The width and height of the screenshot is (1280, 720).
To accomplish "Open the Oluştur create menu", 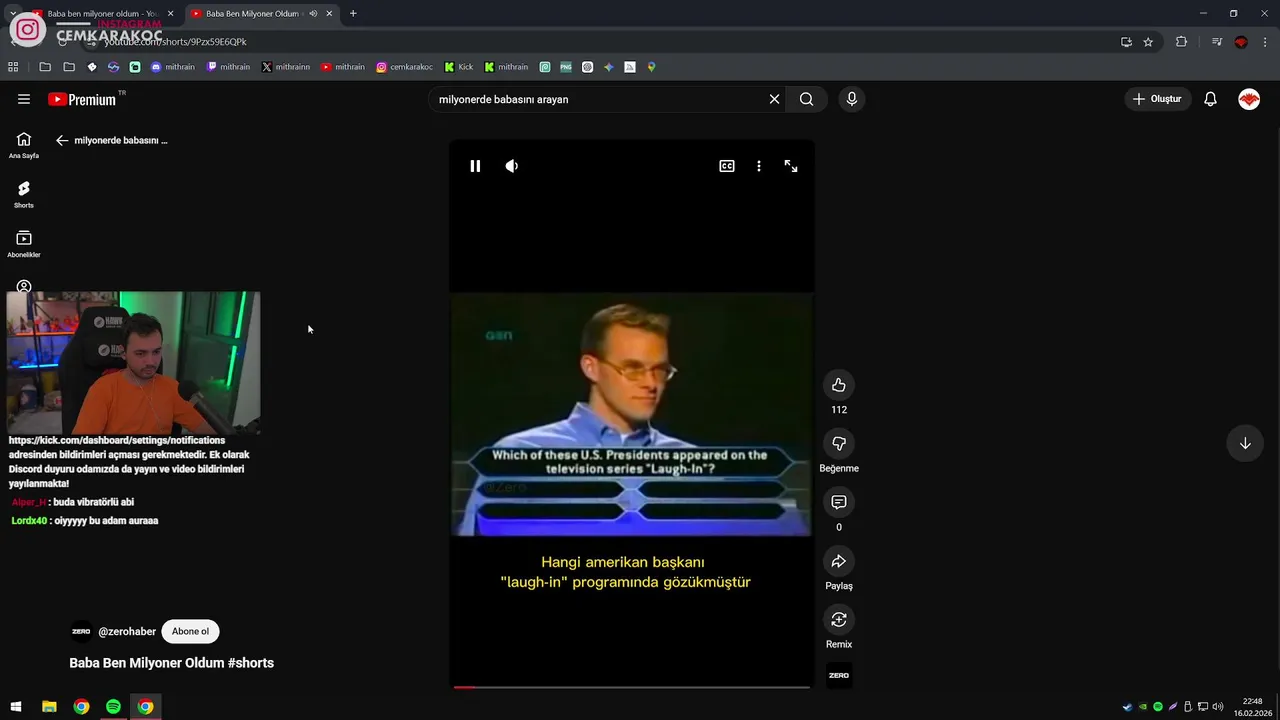I will pos(1157,99).
